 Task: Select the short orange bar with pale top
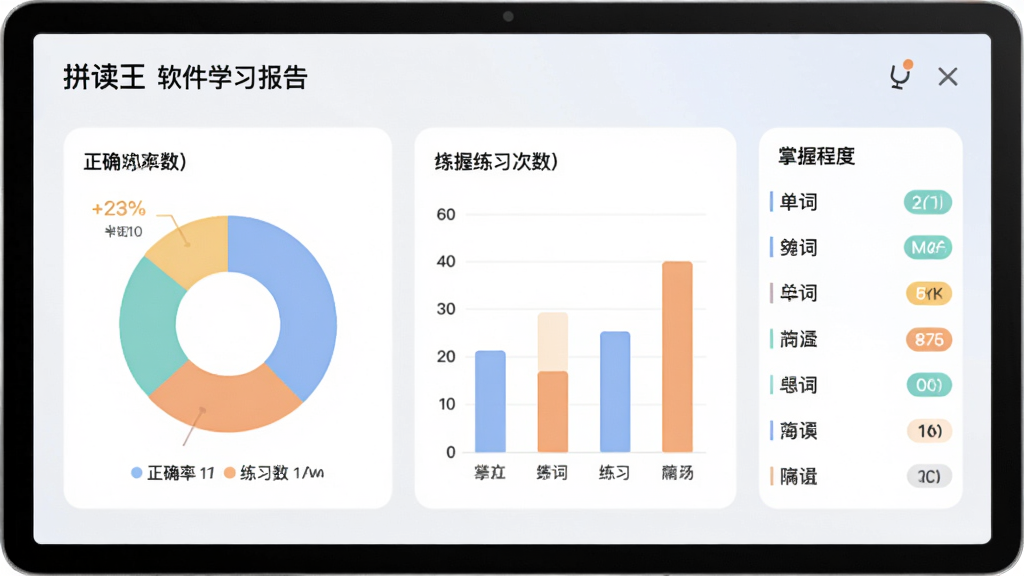pos(552,411)
